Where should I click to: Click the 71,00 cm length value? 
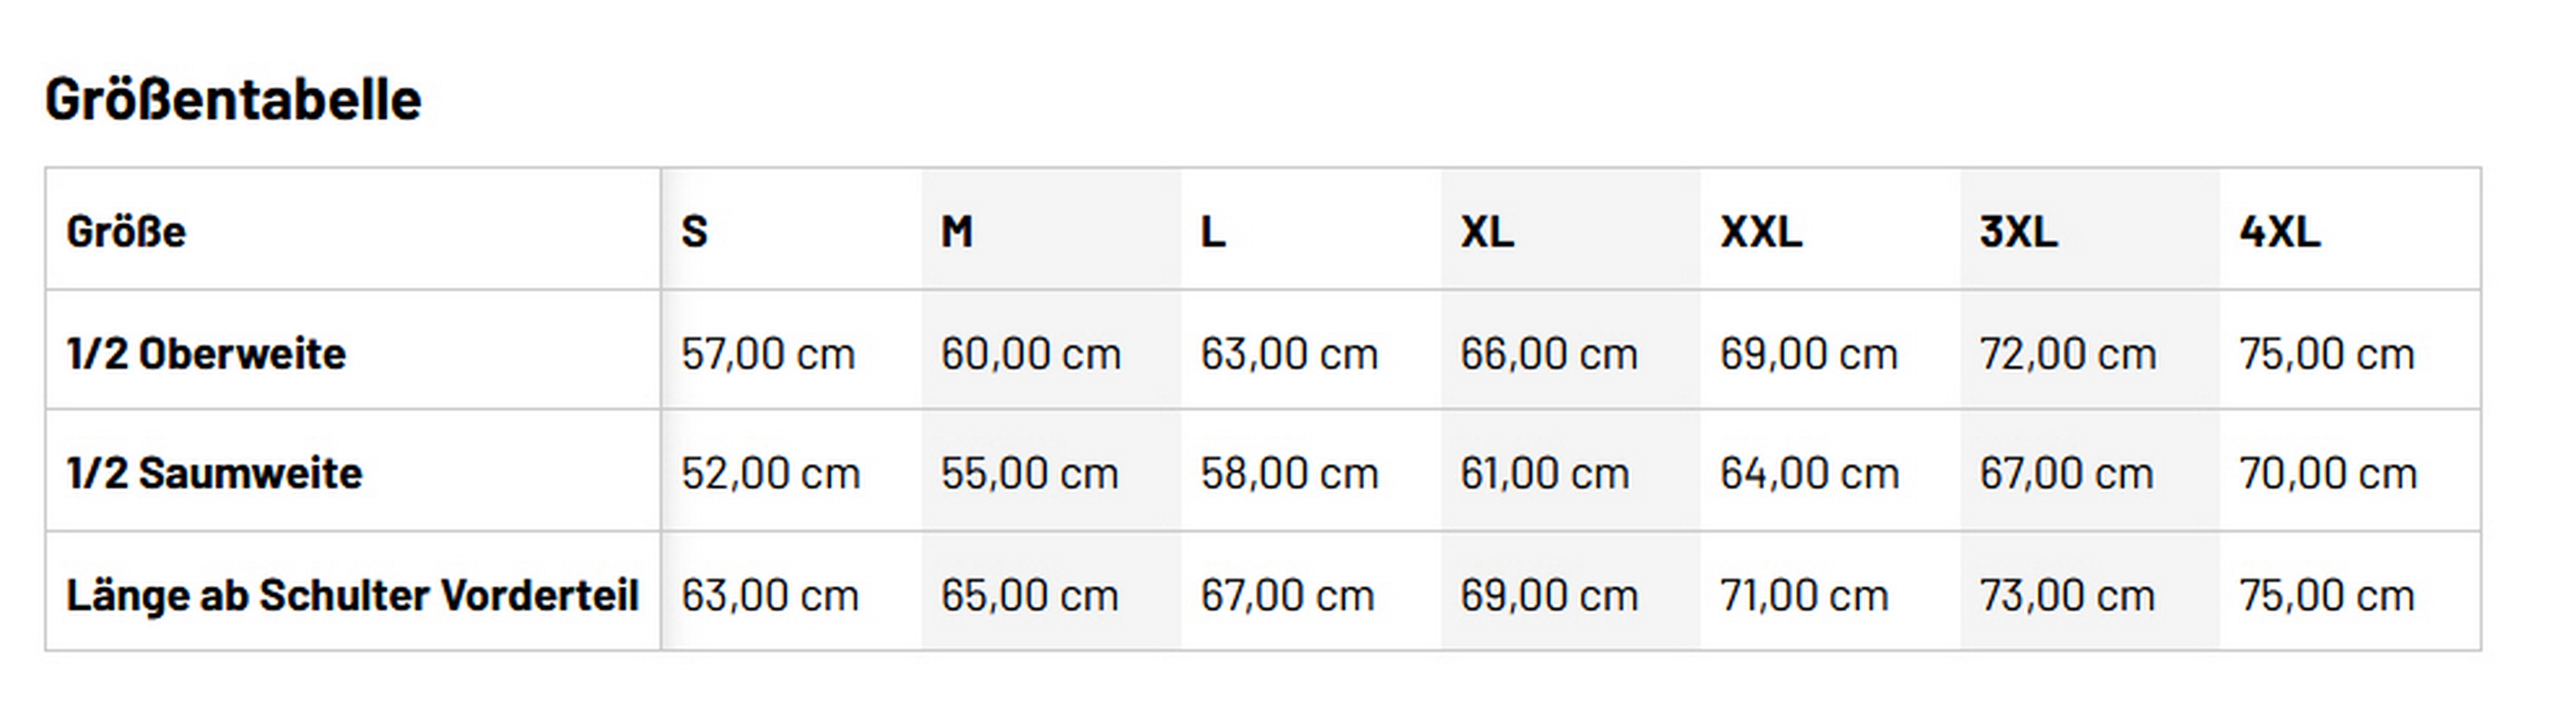point(1803,596)
